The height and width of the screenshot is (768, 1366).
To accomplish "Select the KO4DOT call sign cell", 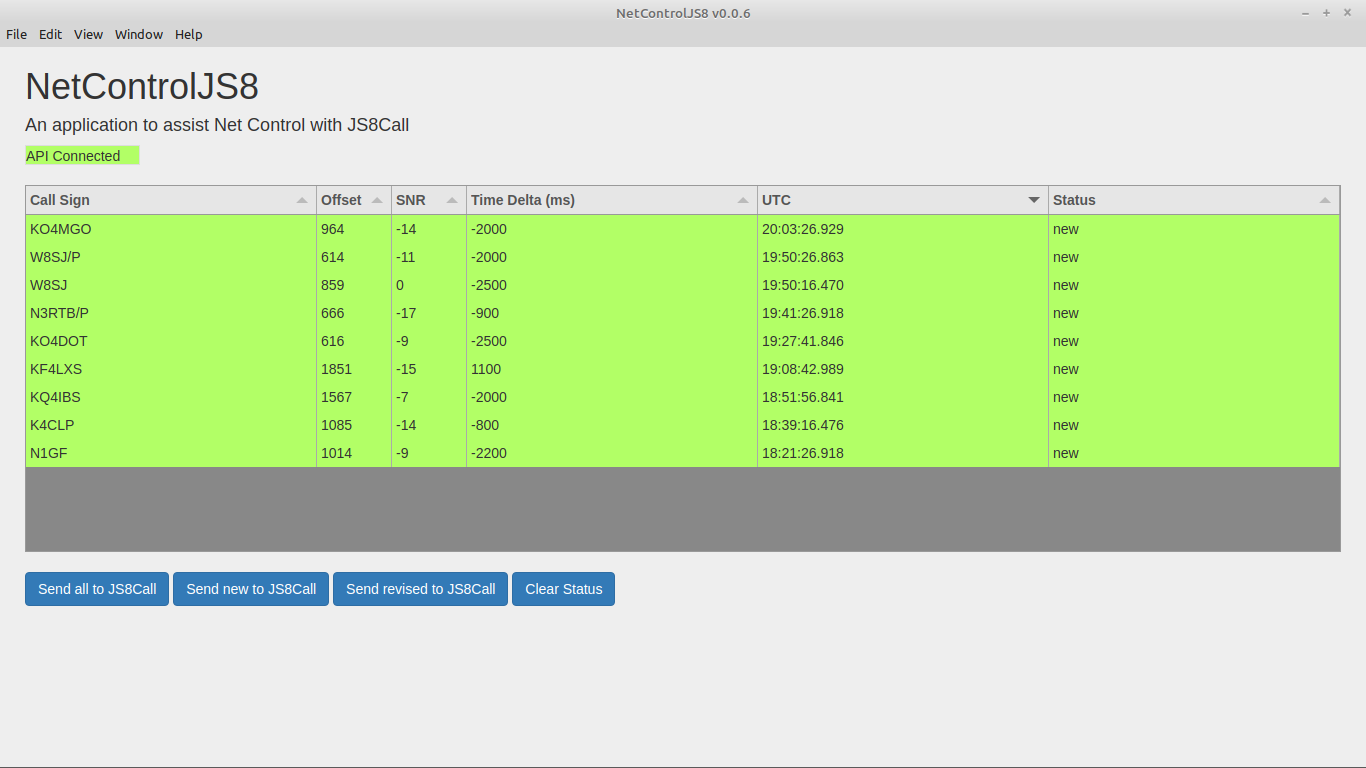I will tap(171, 341).
